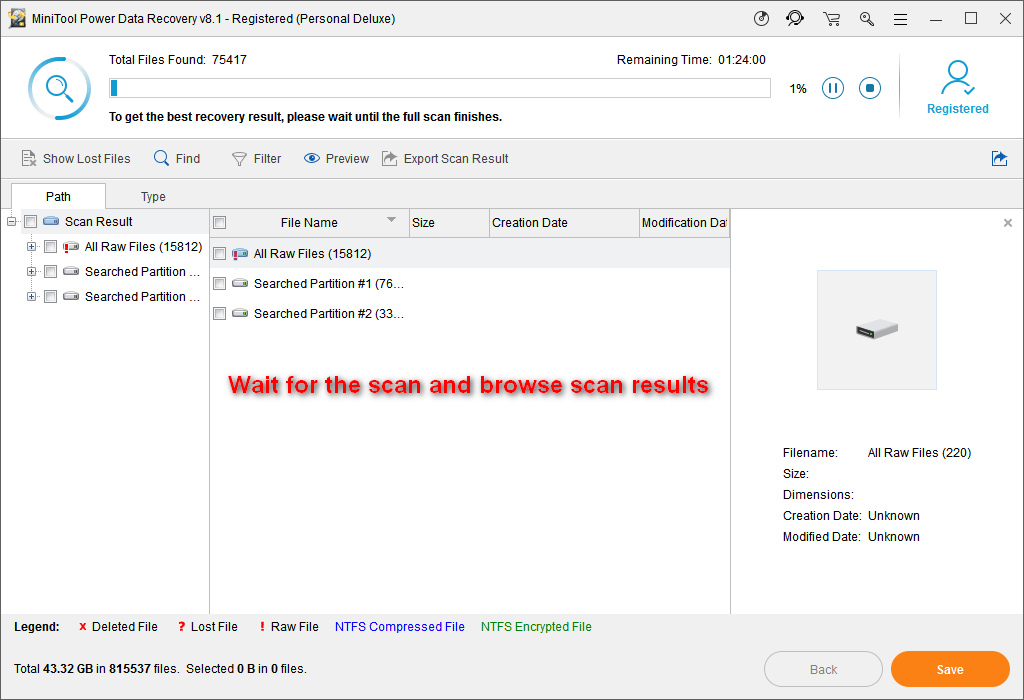Sort by Modification Date column

tap(684, 223)
